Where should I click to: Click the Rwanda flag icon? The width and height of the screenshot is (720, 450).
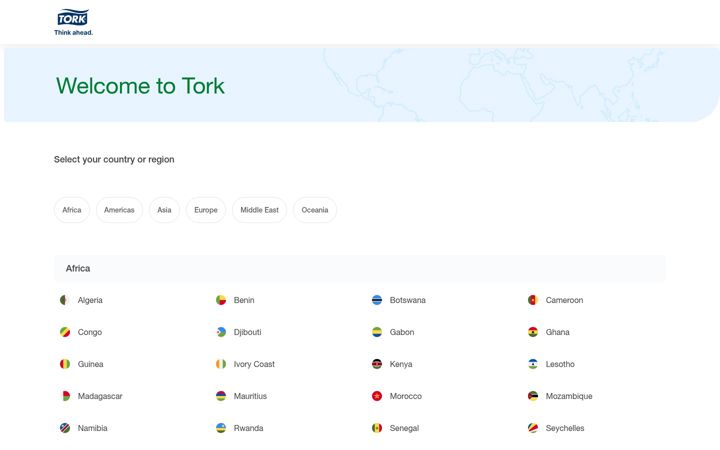(x=221, y=428)
